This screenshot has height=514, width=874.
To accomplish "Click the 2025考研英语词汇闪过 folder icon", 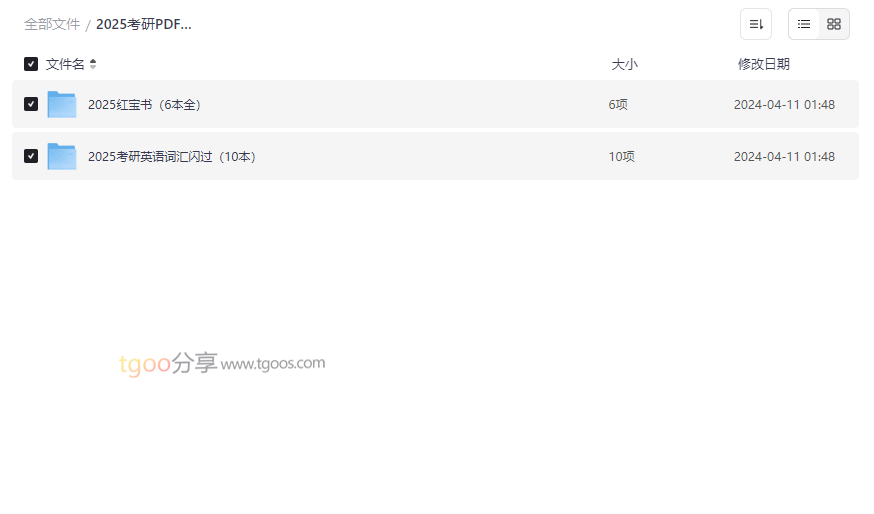I will pos(62,156).
